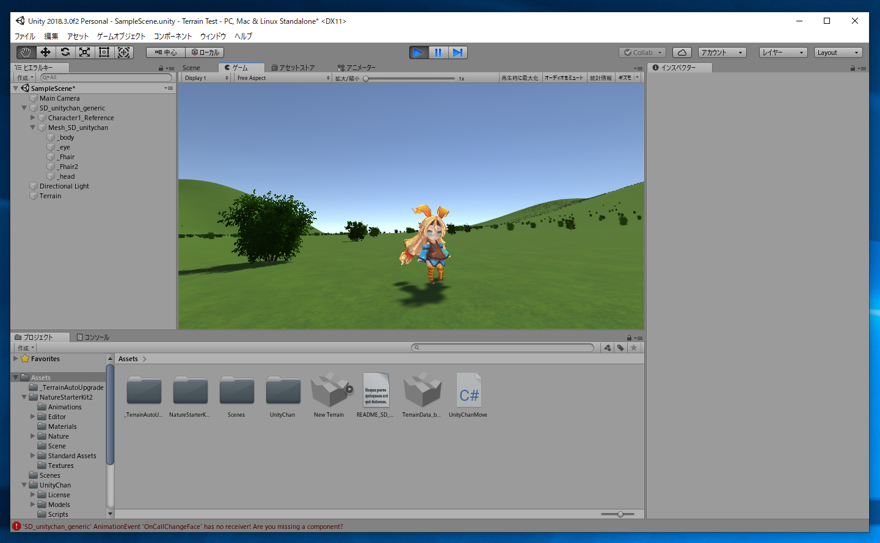Click the Hierarchy search field

pyautogui.click(x=106, y=77)
